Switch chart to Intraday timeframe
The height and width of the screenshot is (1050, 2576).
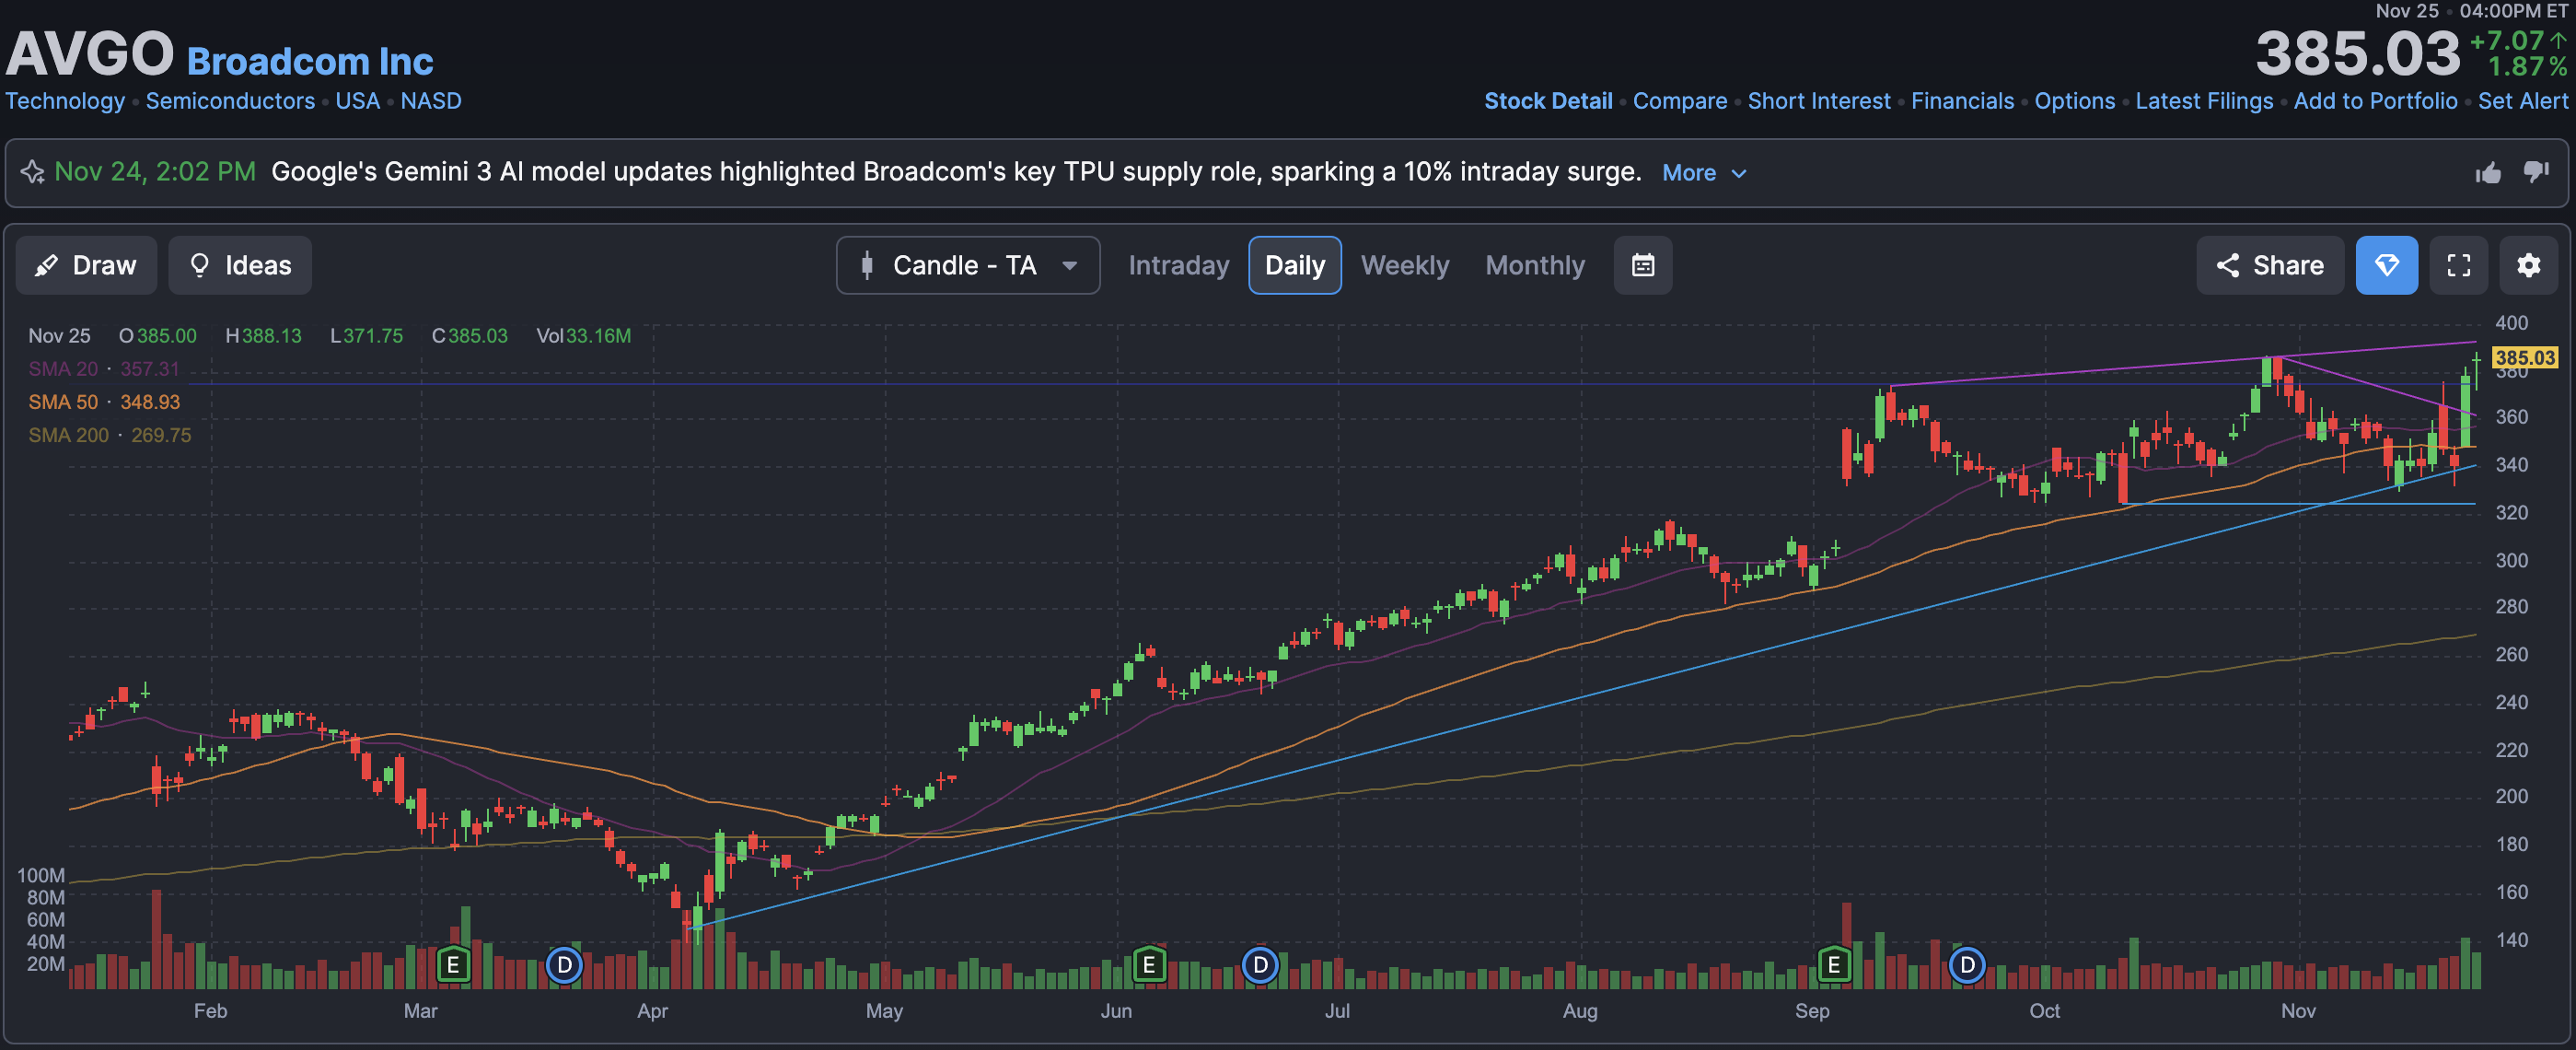[x=1178, y=265]
